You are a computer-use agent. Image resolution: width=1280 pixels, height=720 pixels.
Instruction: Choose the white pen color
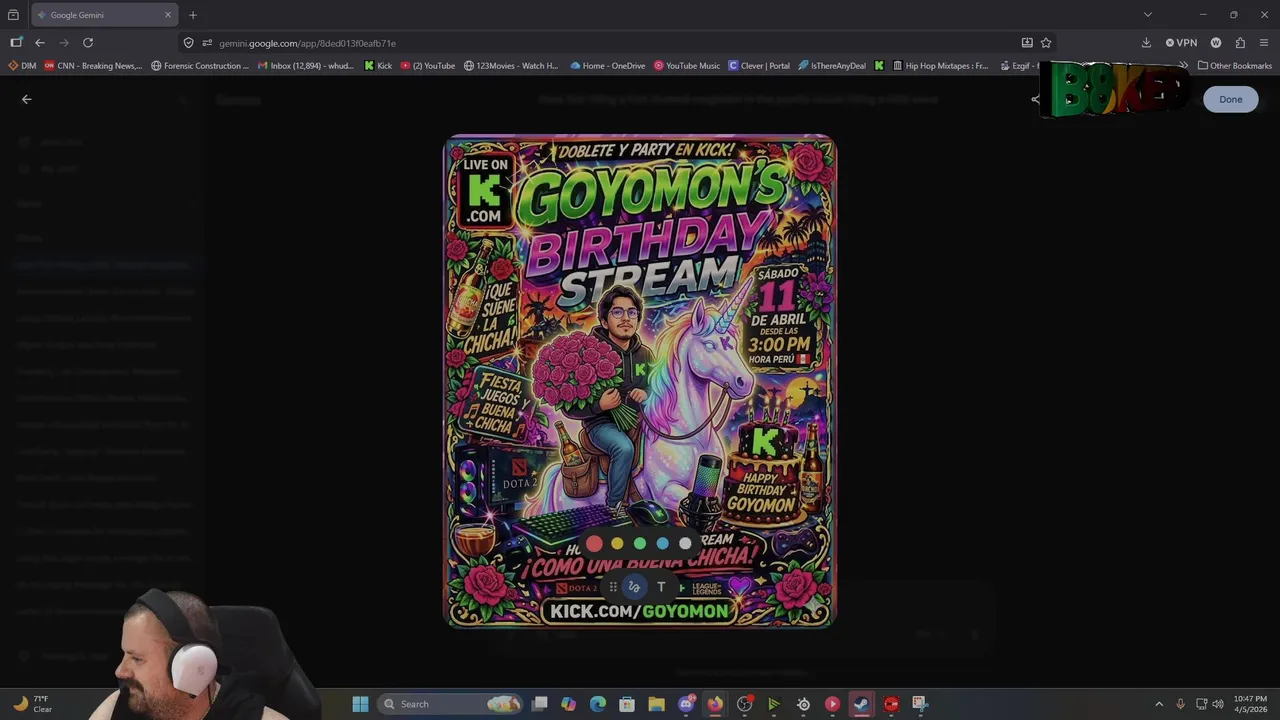point(685,543)
